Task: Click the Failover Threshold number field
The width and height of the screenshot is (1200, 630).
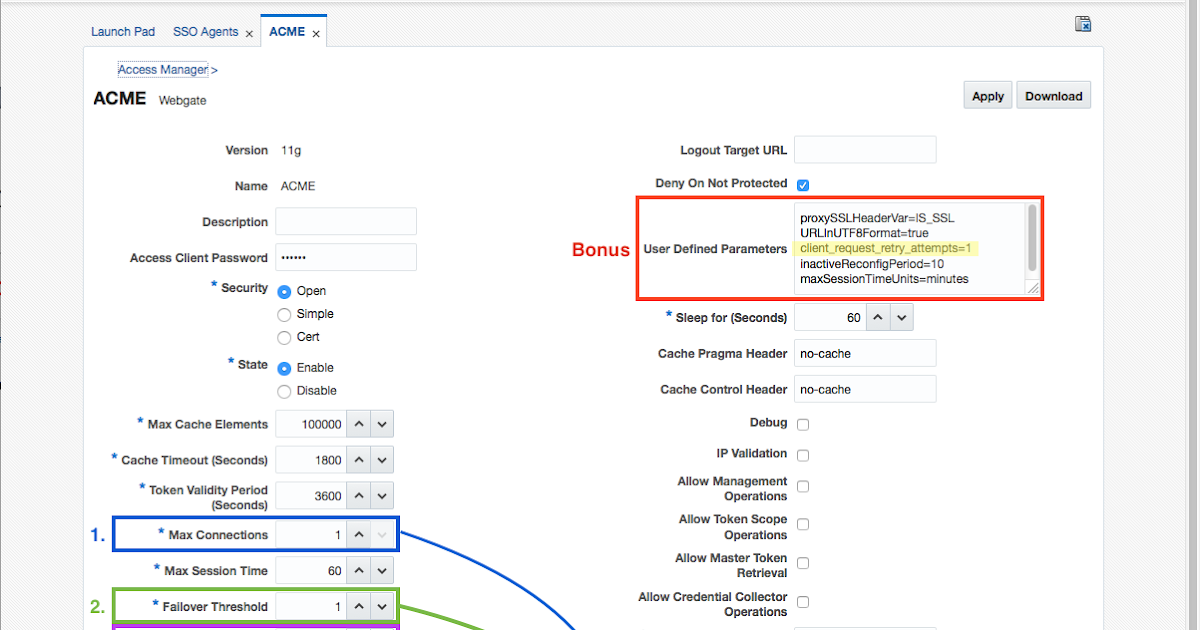Action: [311, 607]
